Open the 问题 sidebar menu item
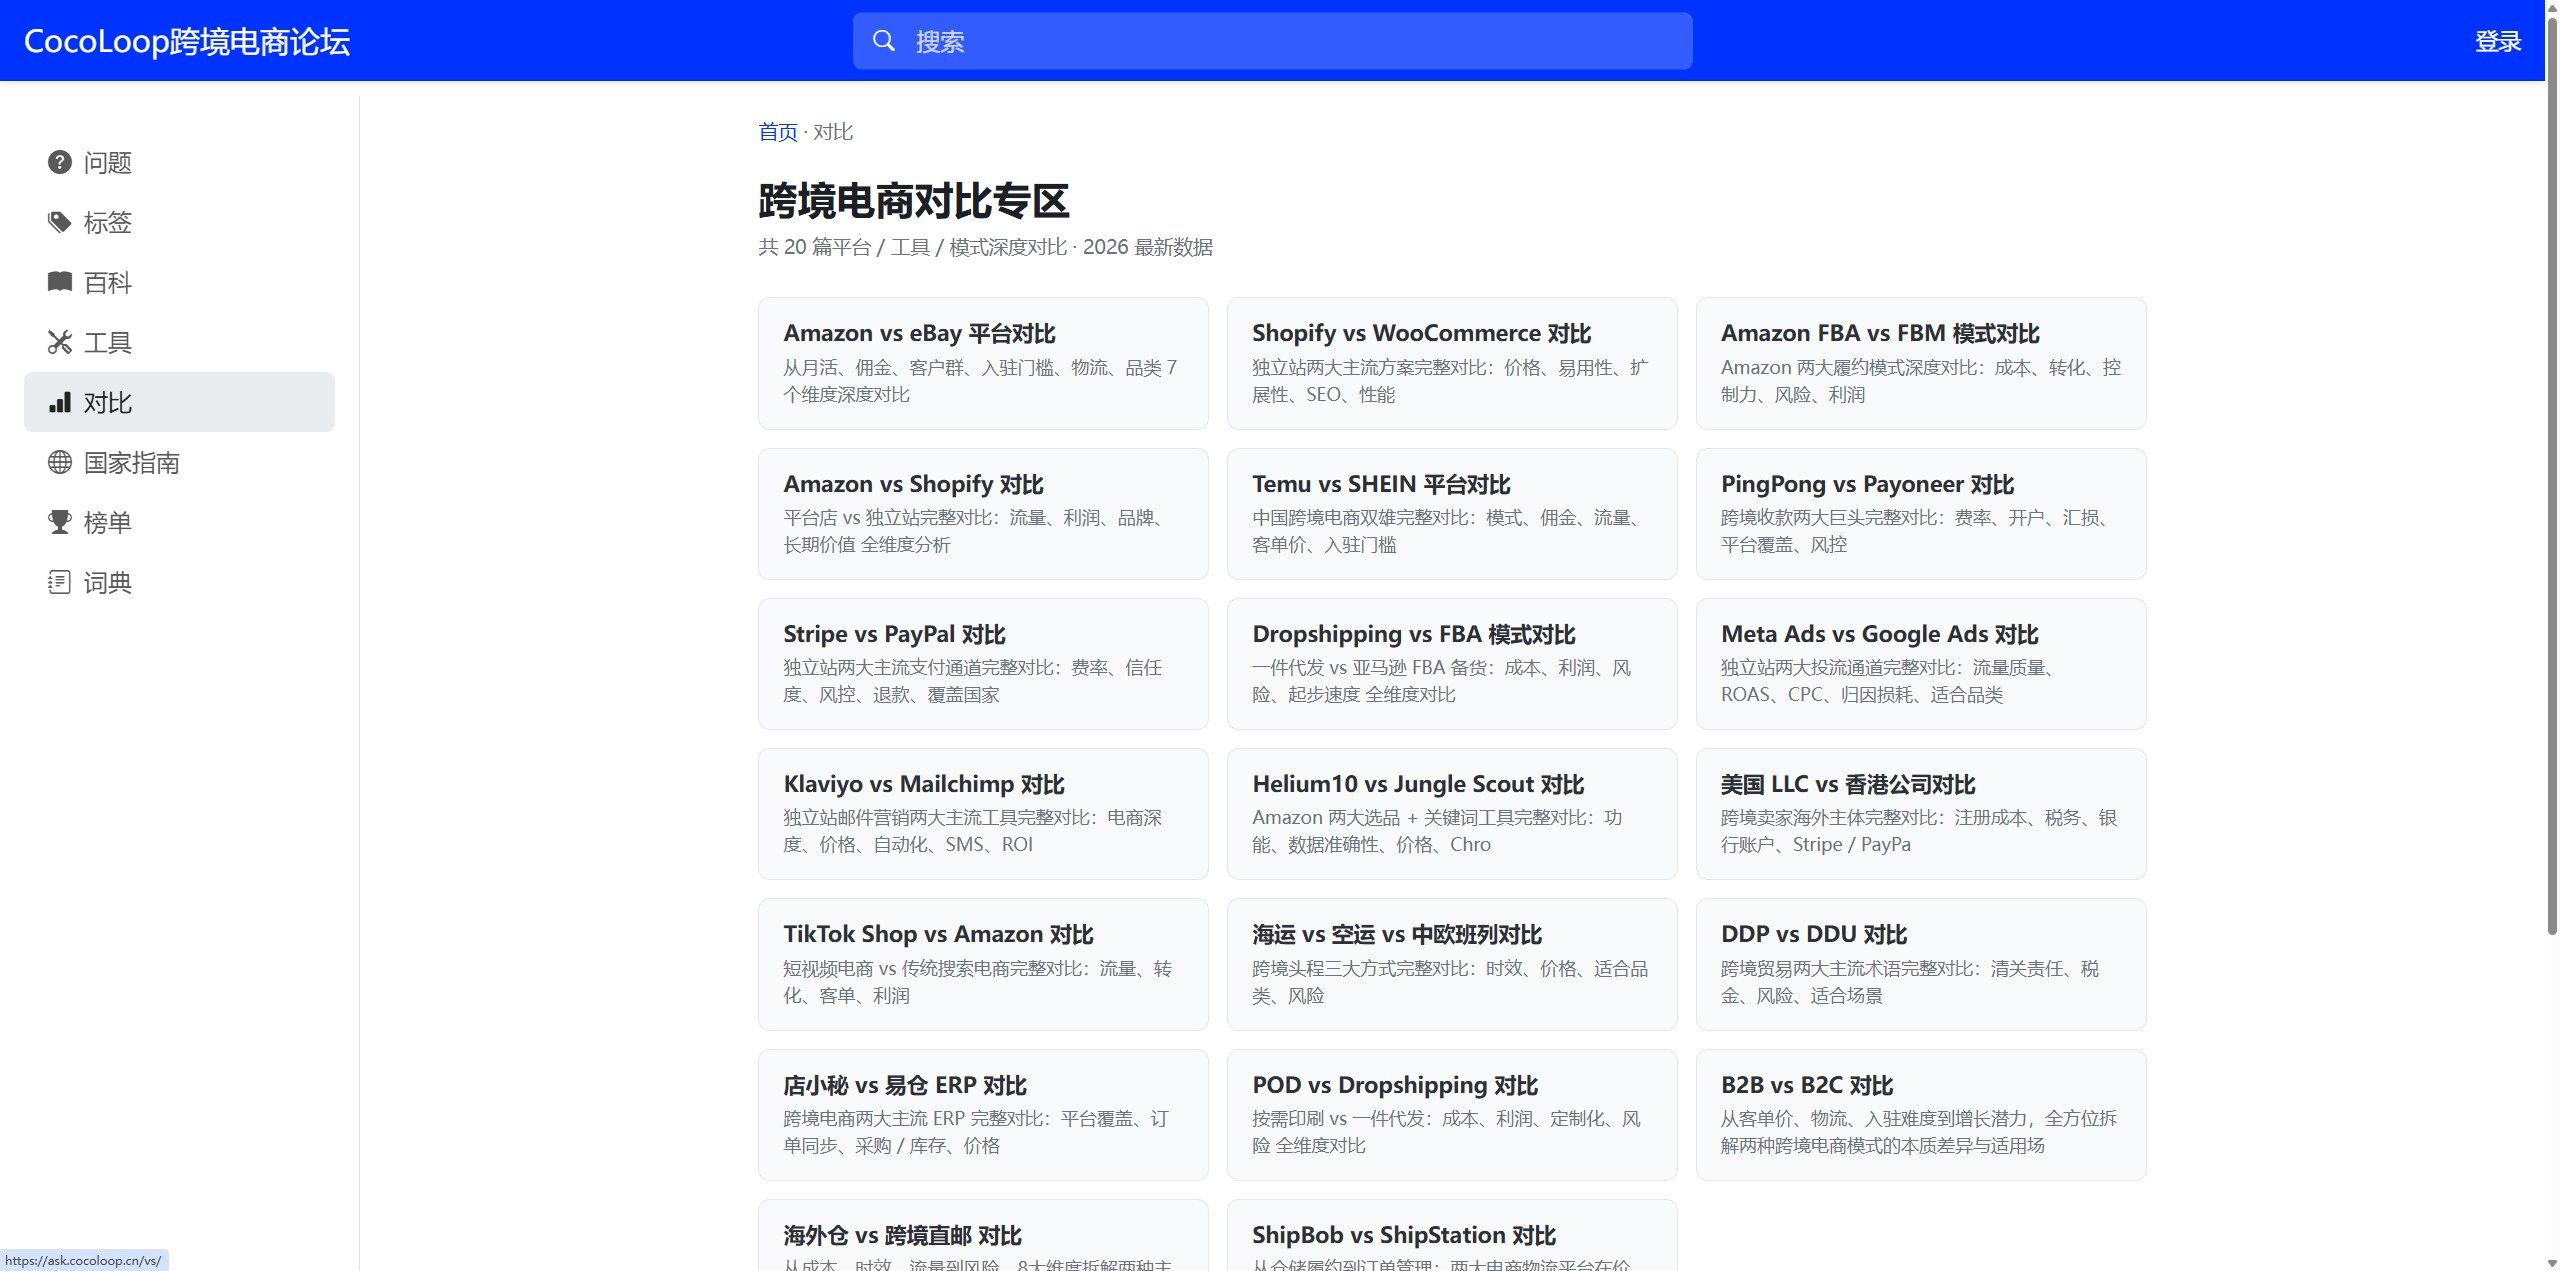 pos(179,162)
